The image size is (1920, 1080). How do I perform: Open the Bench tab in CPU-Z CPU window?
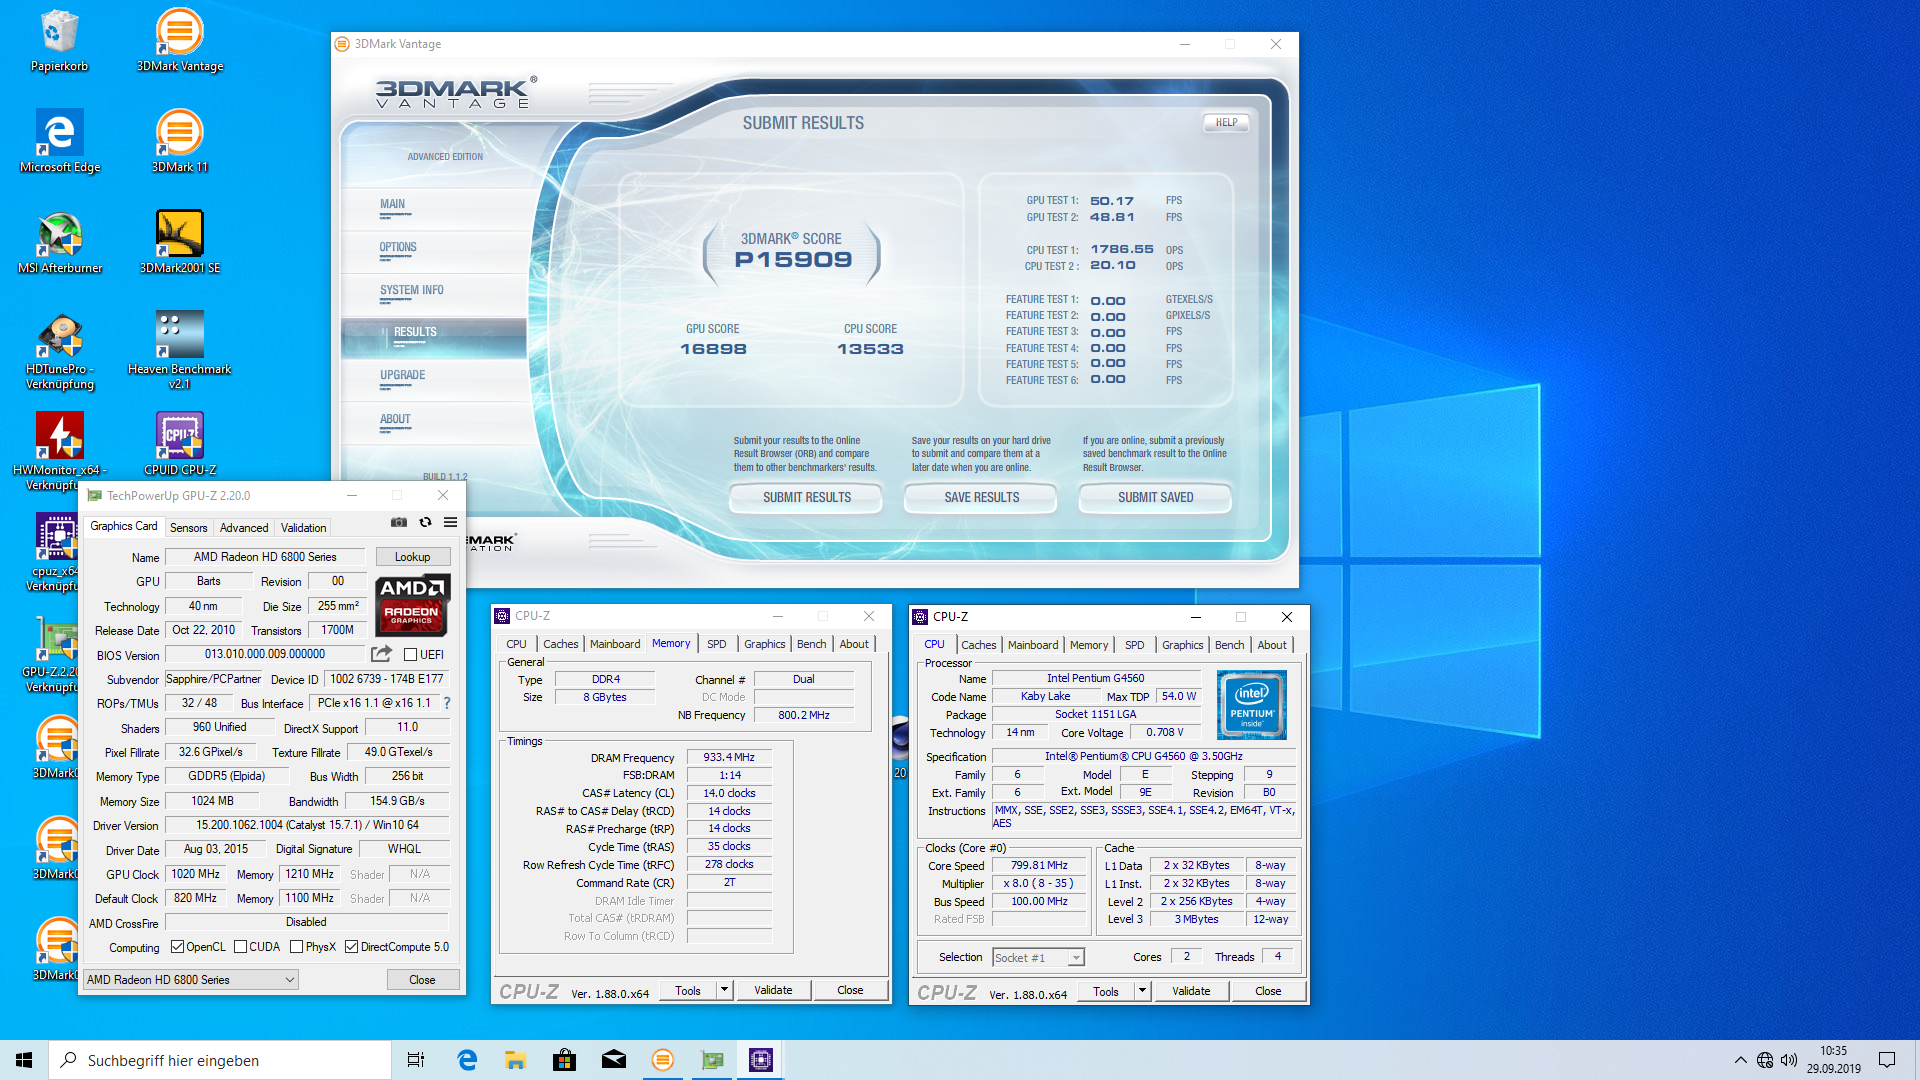(x=1229, y=645)
